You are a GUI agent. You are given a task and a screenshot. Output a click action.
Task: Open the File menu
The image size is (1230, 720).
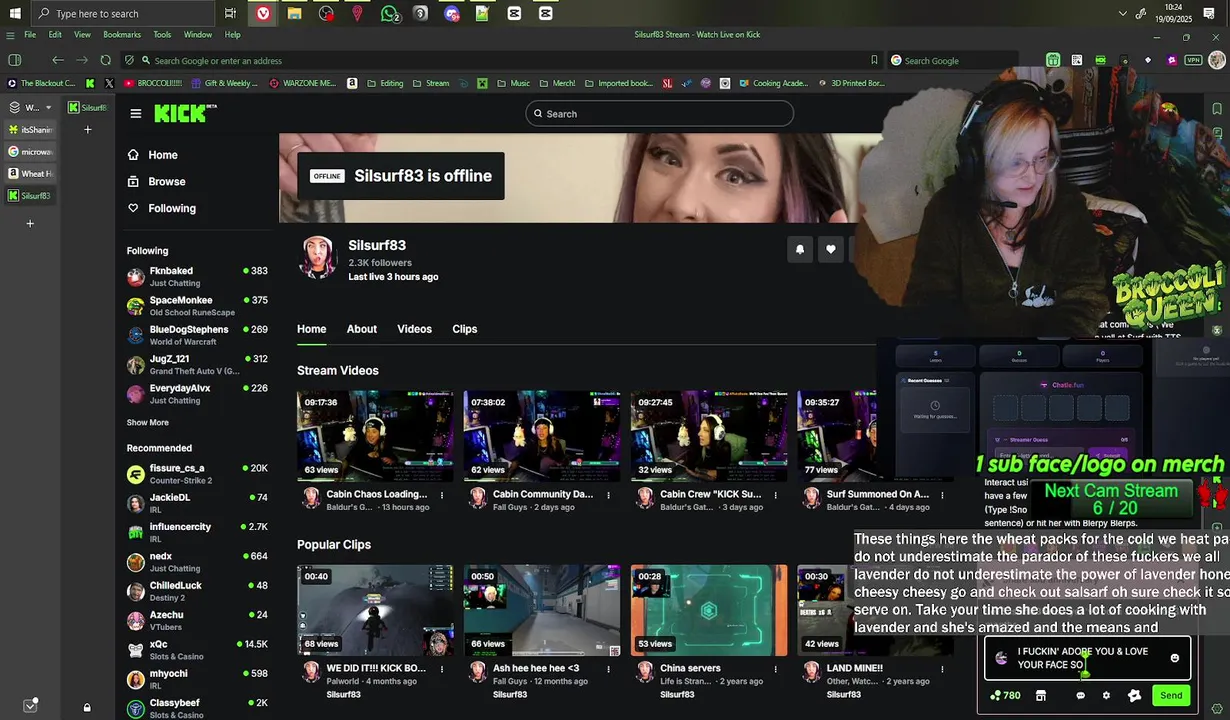point(30,35)
